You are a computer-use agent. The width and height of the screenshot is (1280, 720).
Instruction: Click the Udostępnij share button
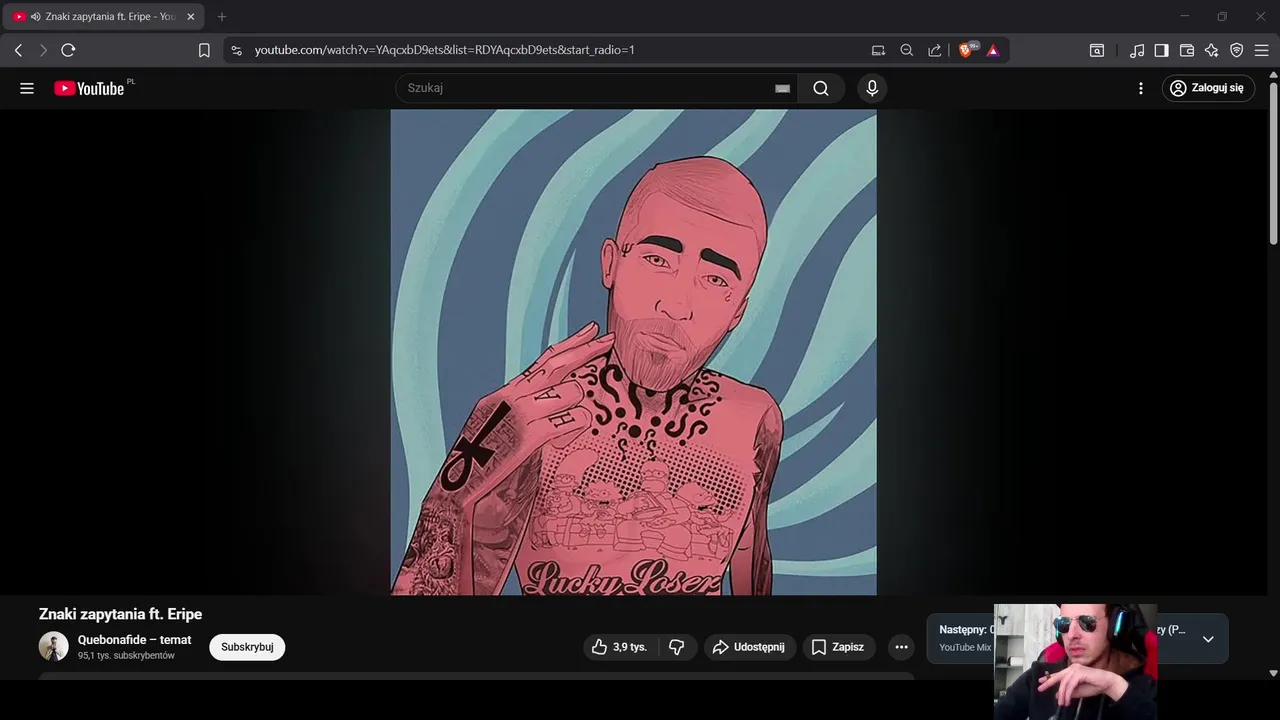tap(750, 647)
